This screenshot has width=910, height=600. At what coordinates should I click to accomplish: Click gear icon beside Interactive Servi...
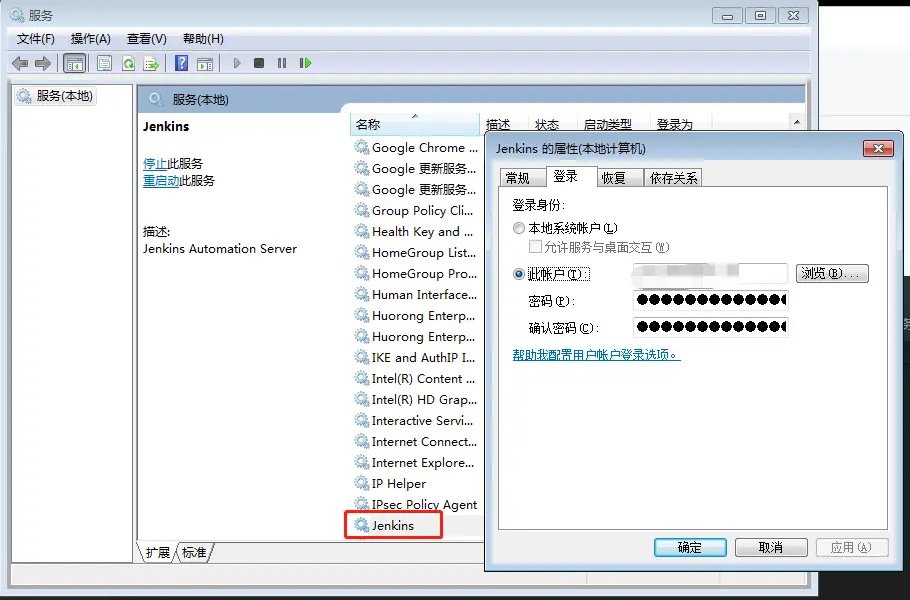tap(362, 421)
